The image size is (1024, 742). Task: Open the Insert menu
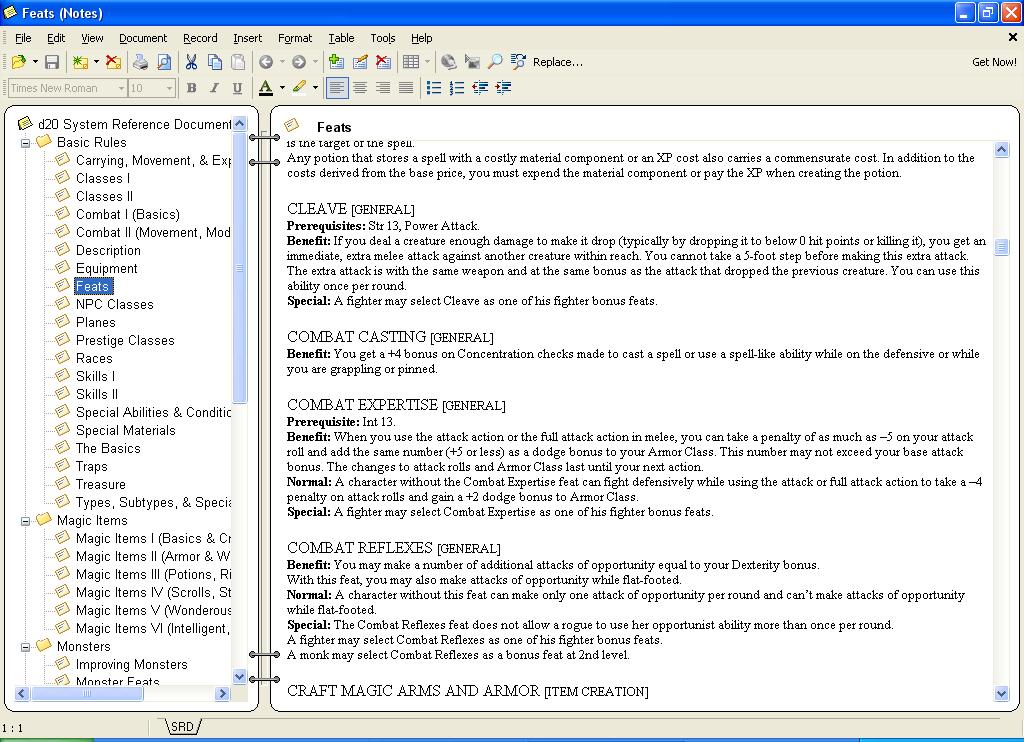pyautogui.click(x=248, y=38)
